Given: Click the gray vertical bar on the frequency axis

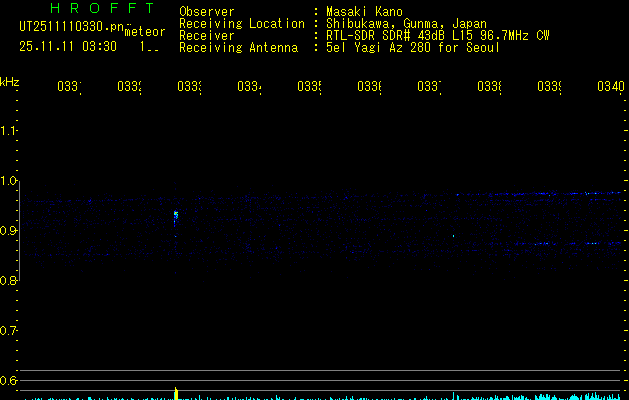Looking at the screenshot, I should 20,231.
